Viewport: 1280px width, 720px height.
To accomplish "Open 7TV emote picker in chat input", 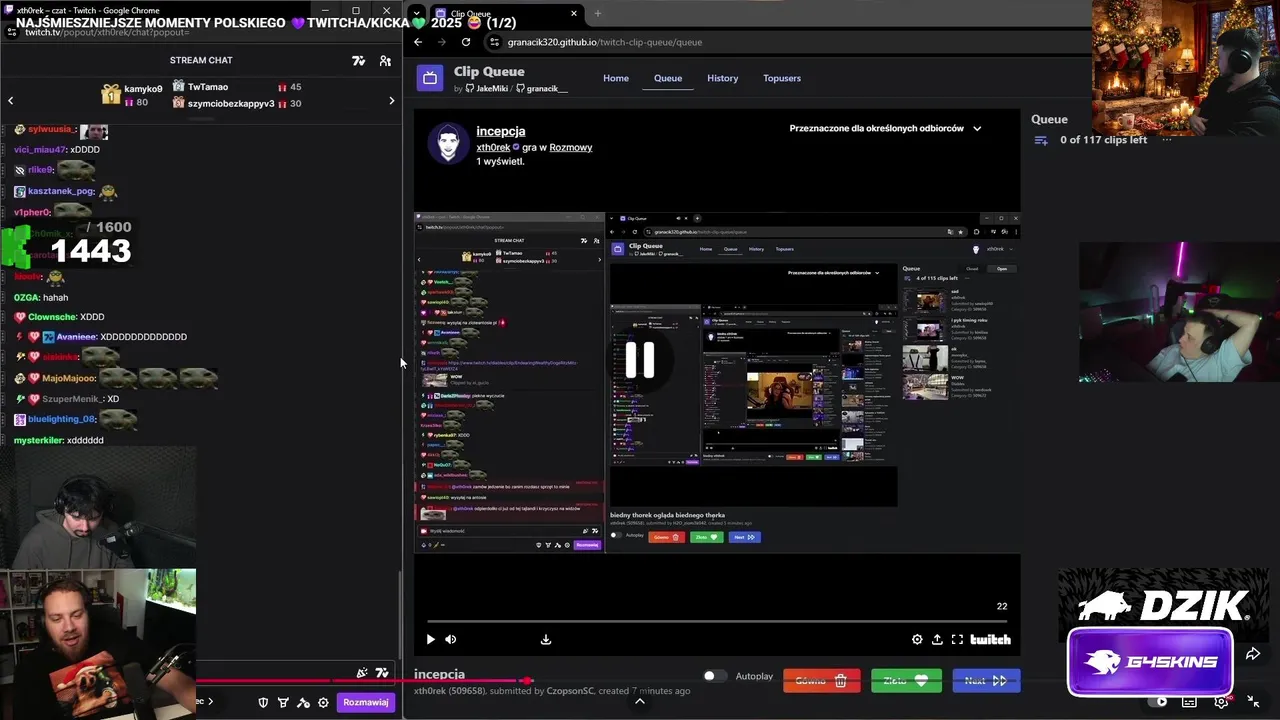I will (382, 673).
